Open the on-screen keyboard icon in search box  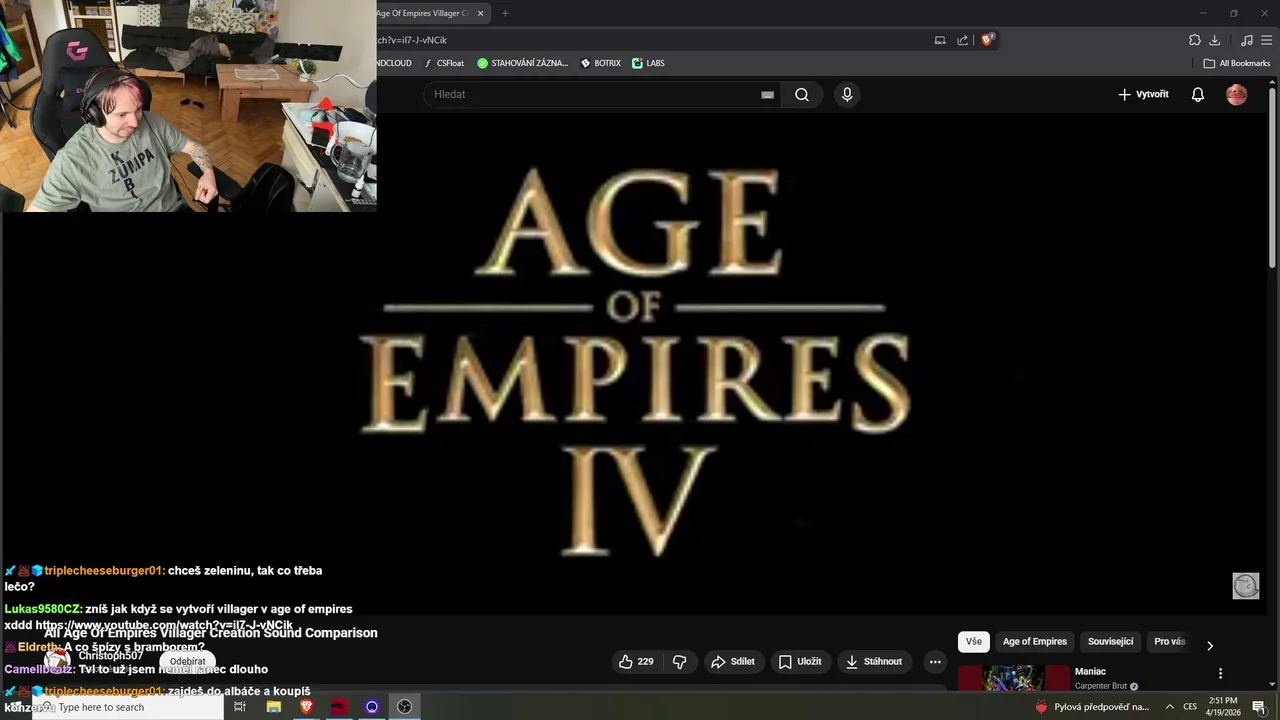point(767,95)
